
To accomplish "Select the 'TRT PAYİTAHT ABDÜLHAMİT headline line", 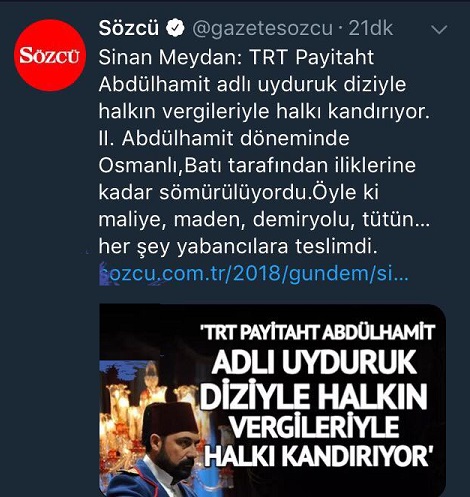I will coord(318,332).
